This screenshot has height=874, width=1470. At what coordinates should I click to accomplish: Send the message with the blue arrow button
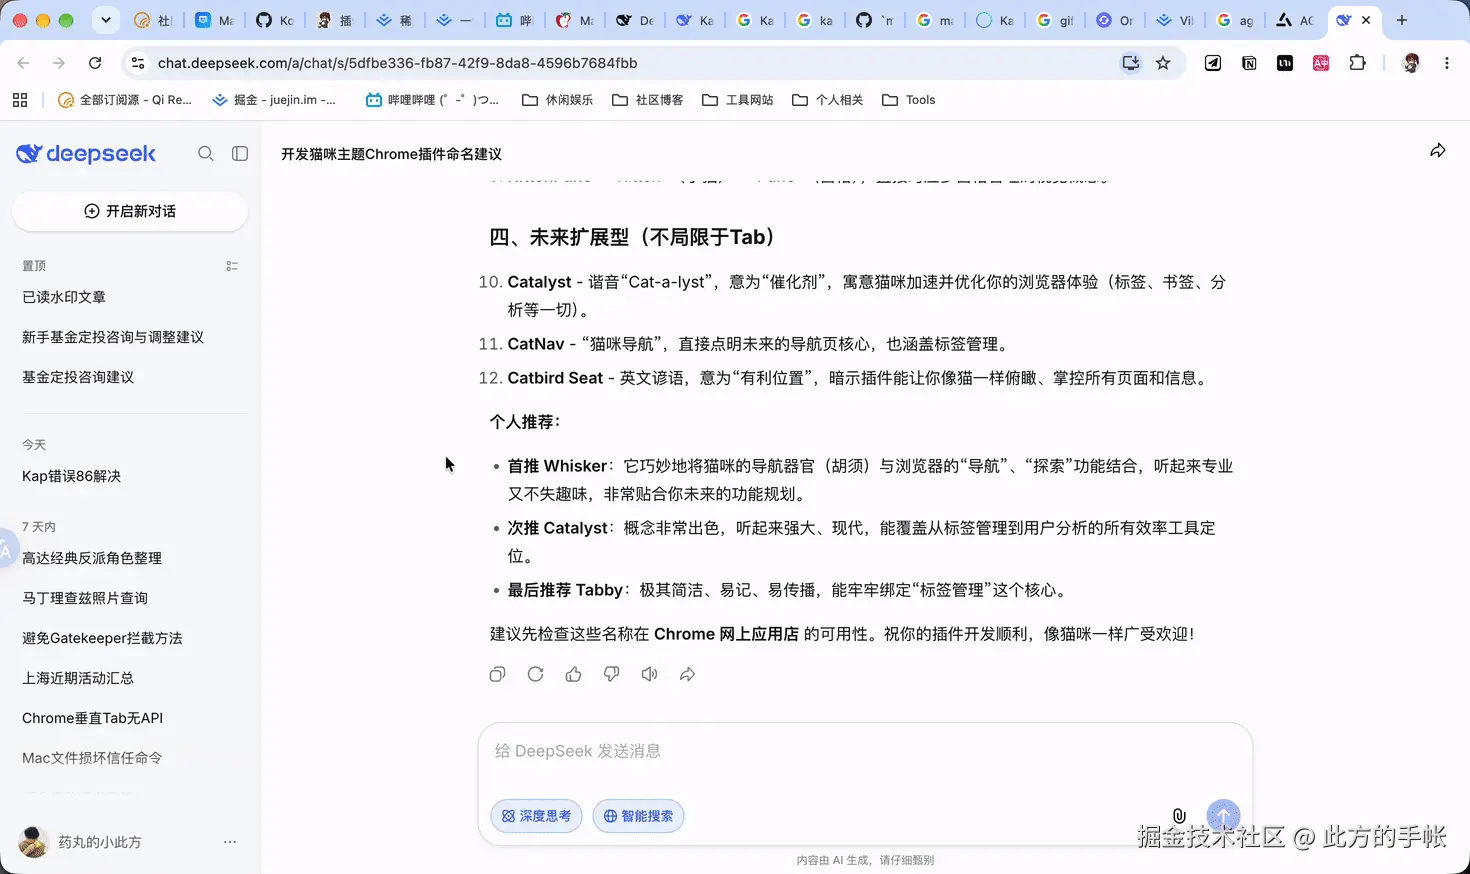1223,816
